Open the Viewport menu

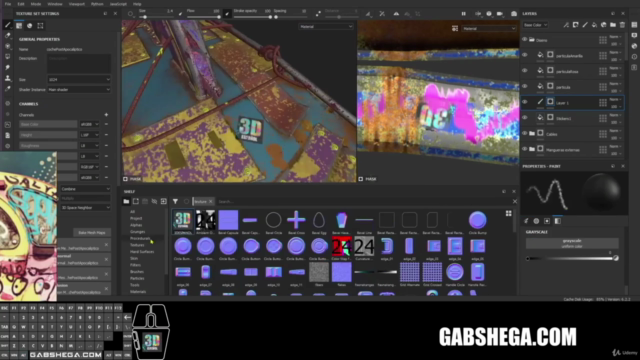(77, 4)
